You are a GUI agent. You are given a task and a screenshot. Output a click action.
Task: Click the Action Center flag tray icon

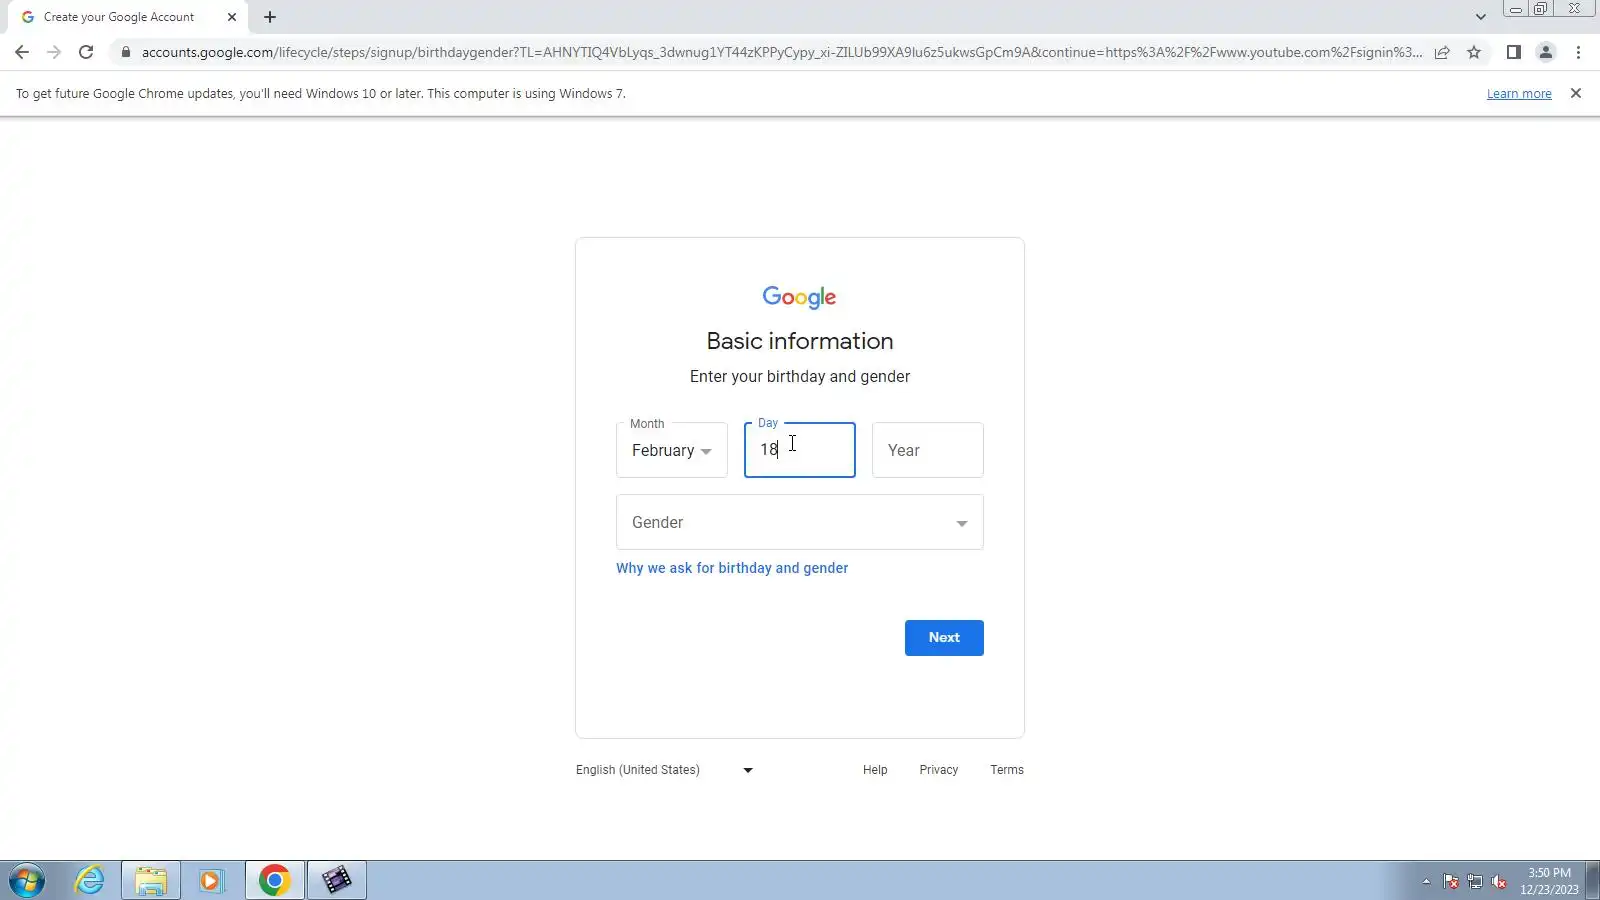1451,881
